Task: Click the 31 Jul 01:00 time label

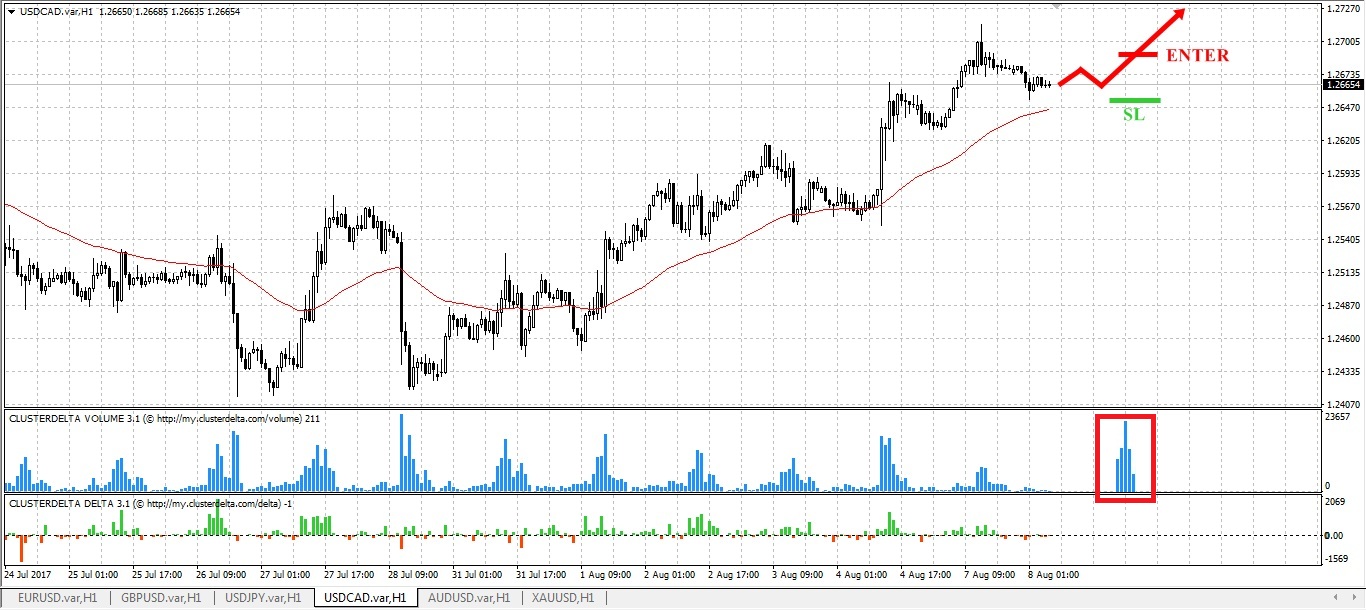Action: coord(477,576)
